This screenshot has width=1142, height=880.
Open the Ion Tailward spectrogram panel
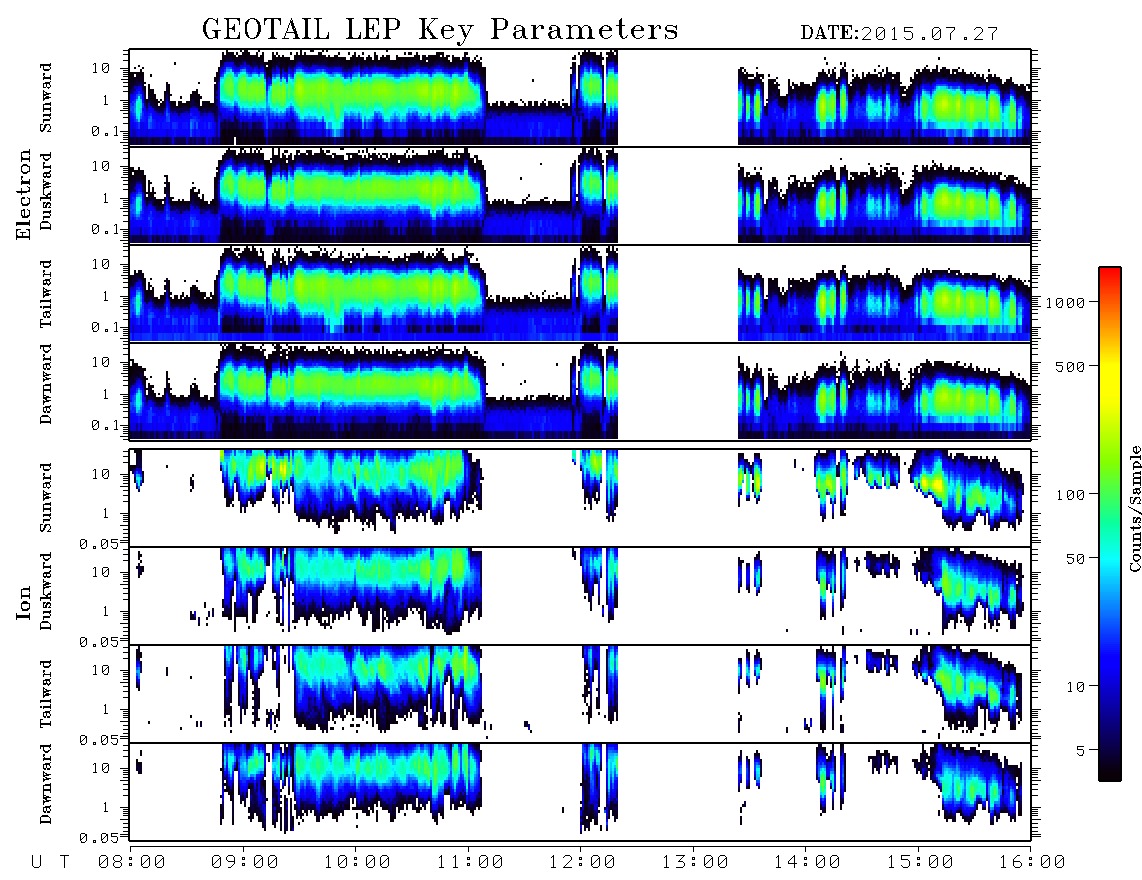[x=580, y=694]
